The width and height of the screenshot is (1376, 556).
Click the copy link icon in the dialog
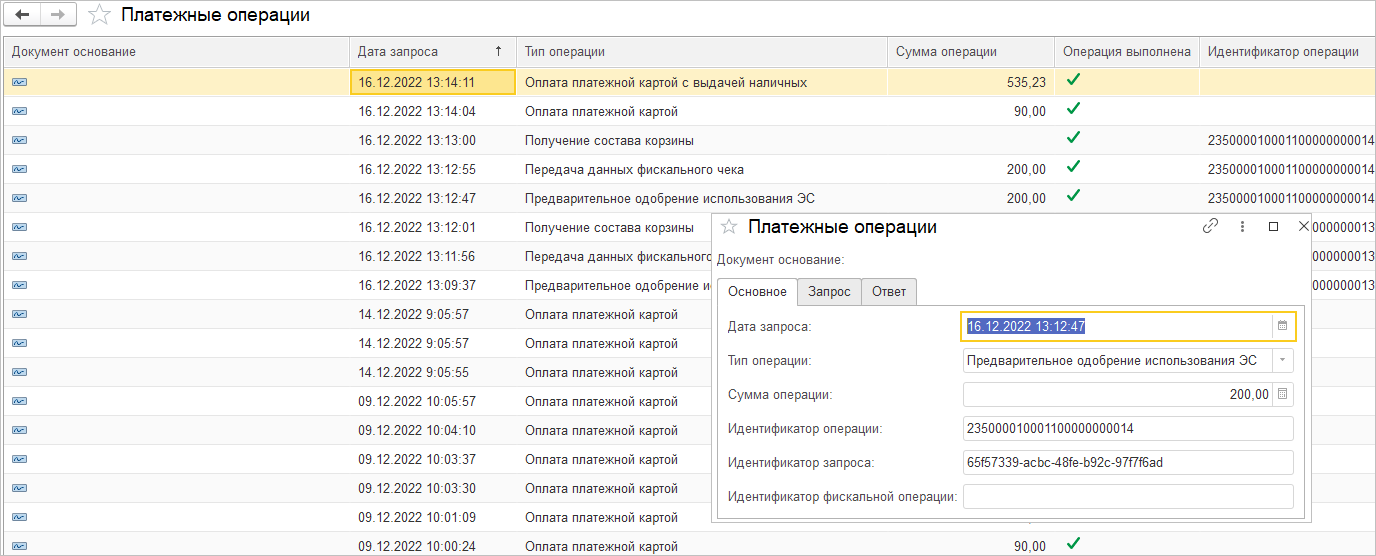tap(1210, 227)
